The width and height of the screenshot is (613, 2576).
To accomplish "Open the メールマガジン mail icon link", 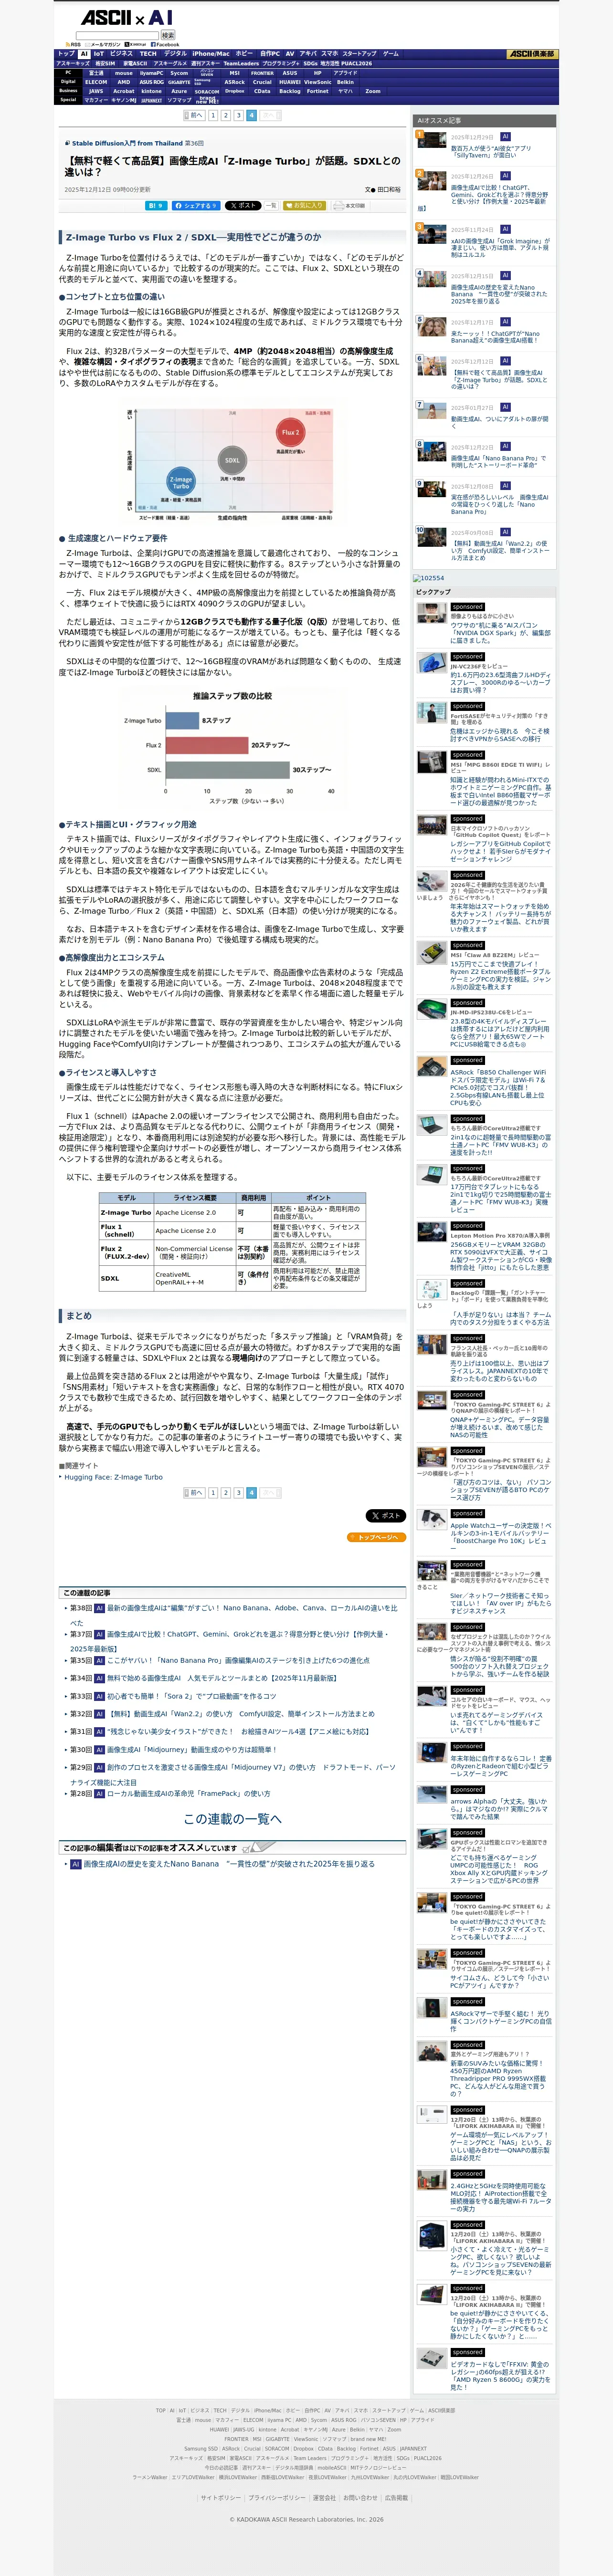I will (102, 44).
